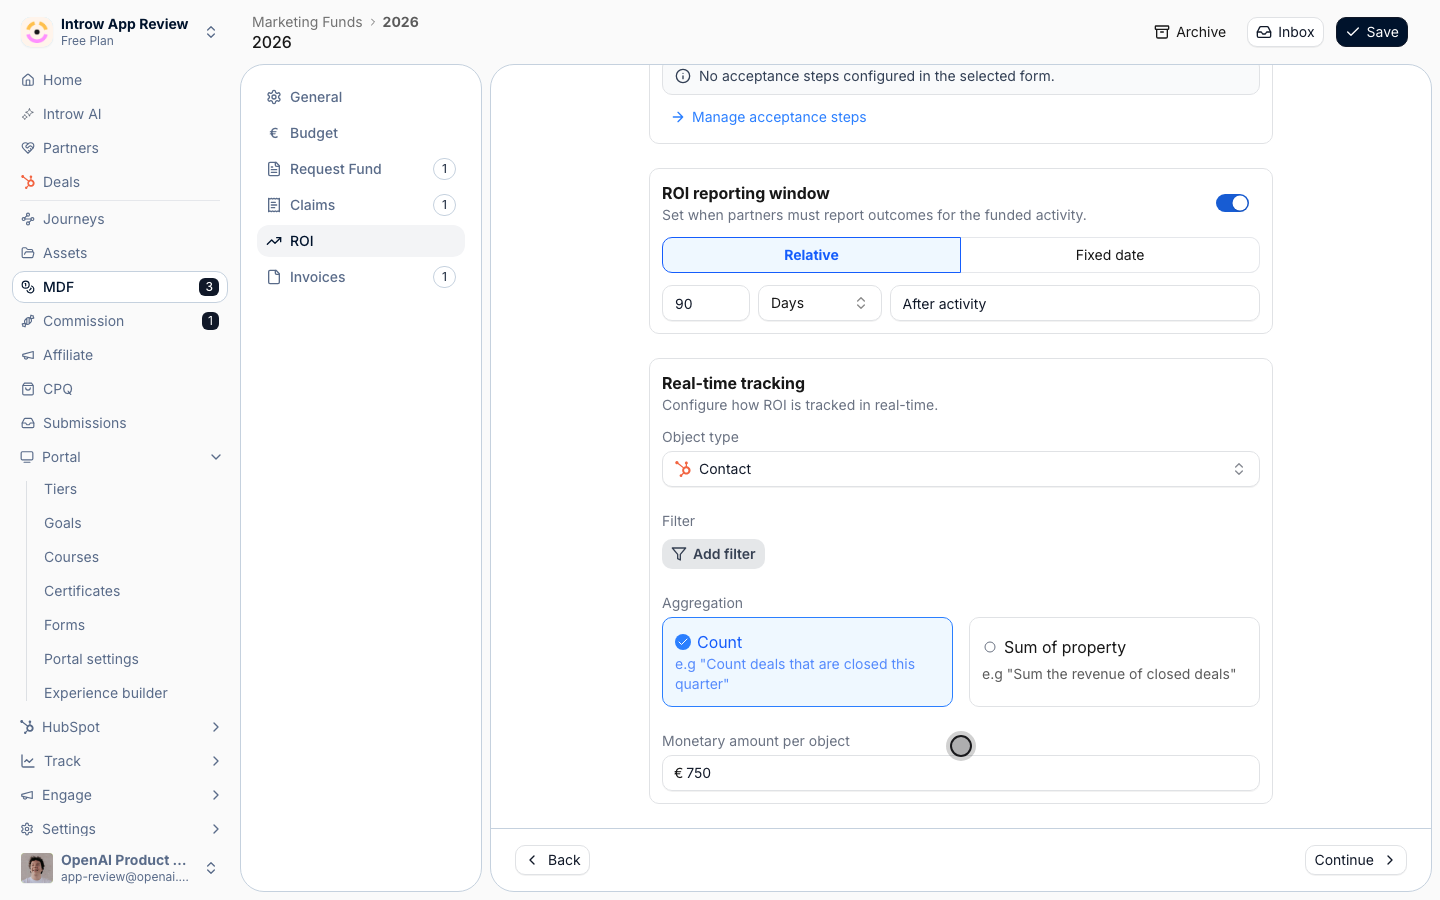The width and height of the screenshot is (1440, 900).
Task: Expand the Engage sidebar section
Action: point(216,795)
